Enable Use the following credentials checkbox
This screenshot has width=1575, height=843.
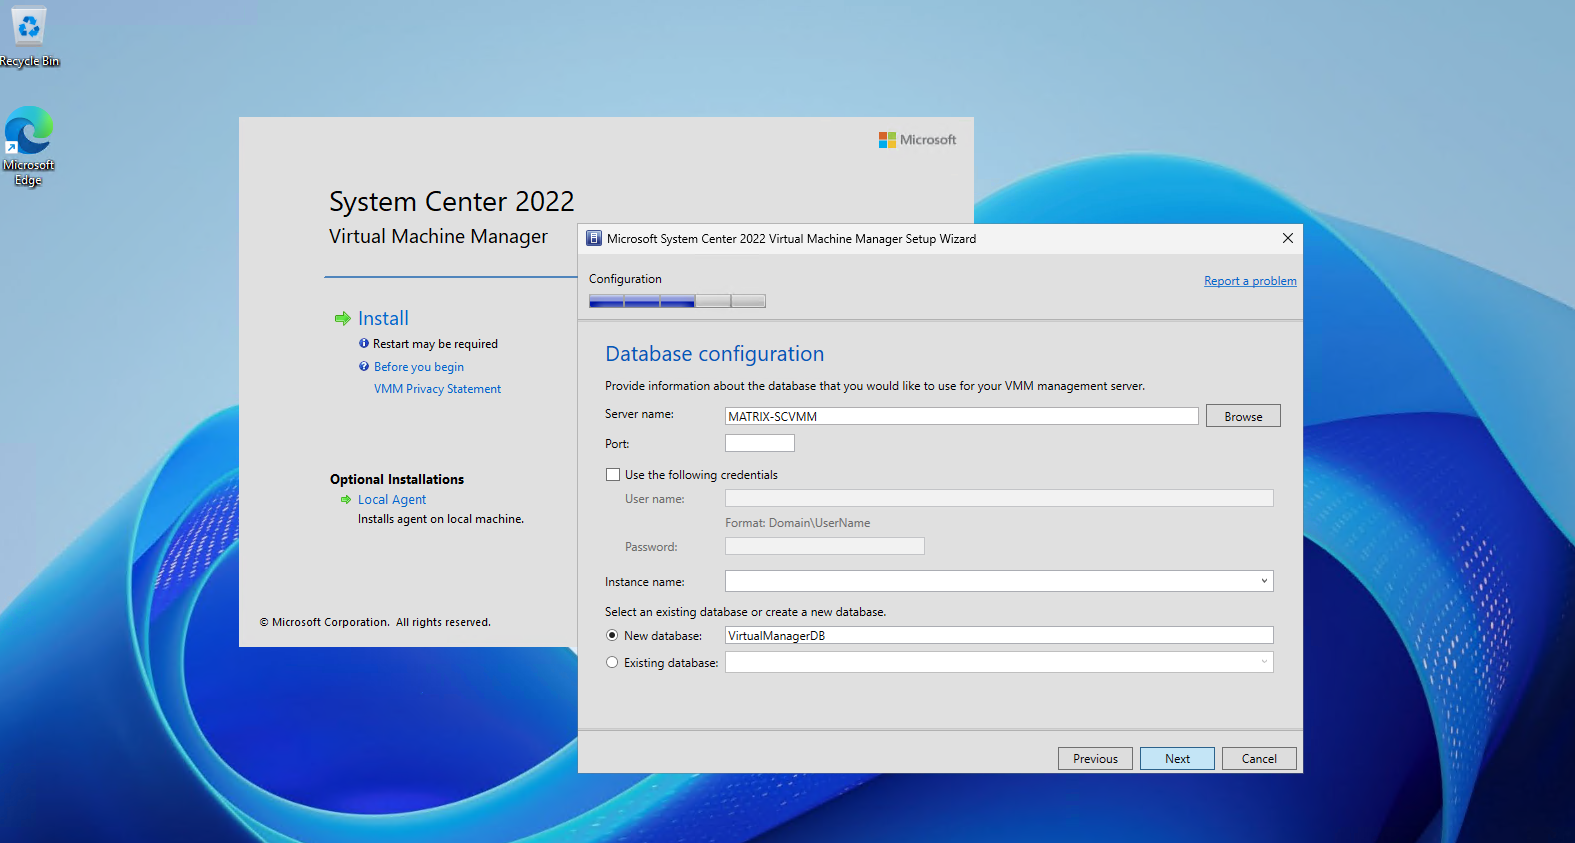tap(613, 475)
